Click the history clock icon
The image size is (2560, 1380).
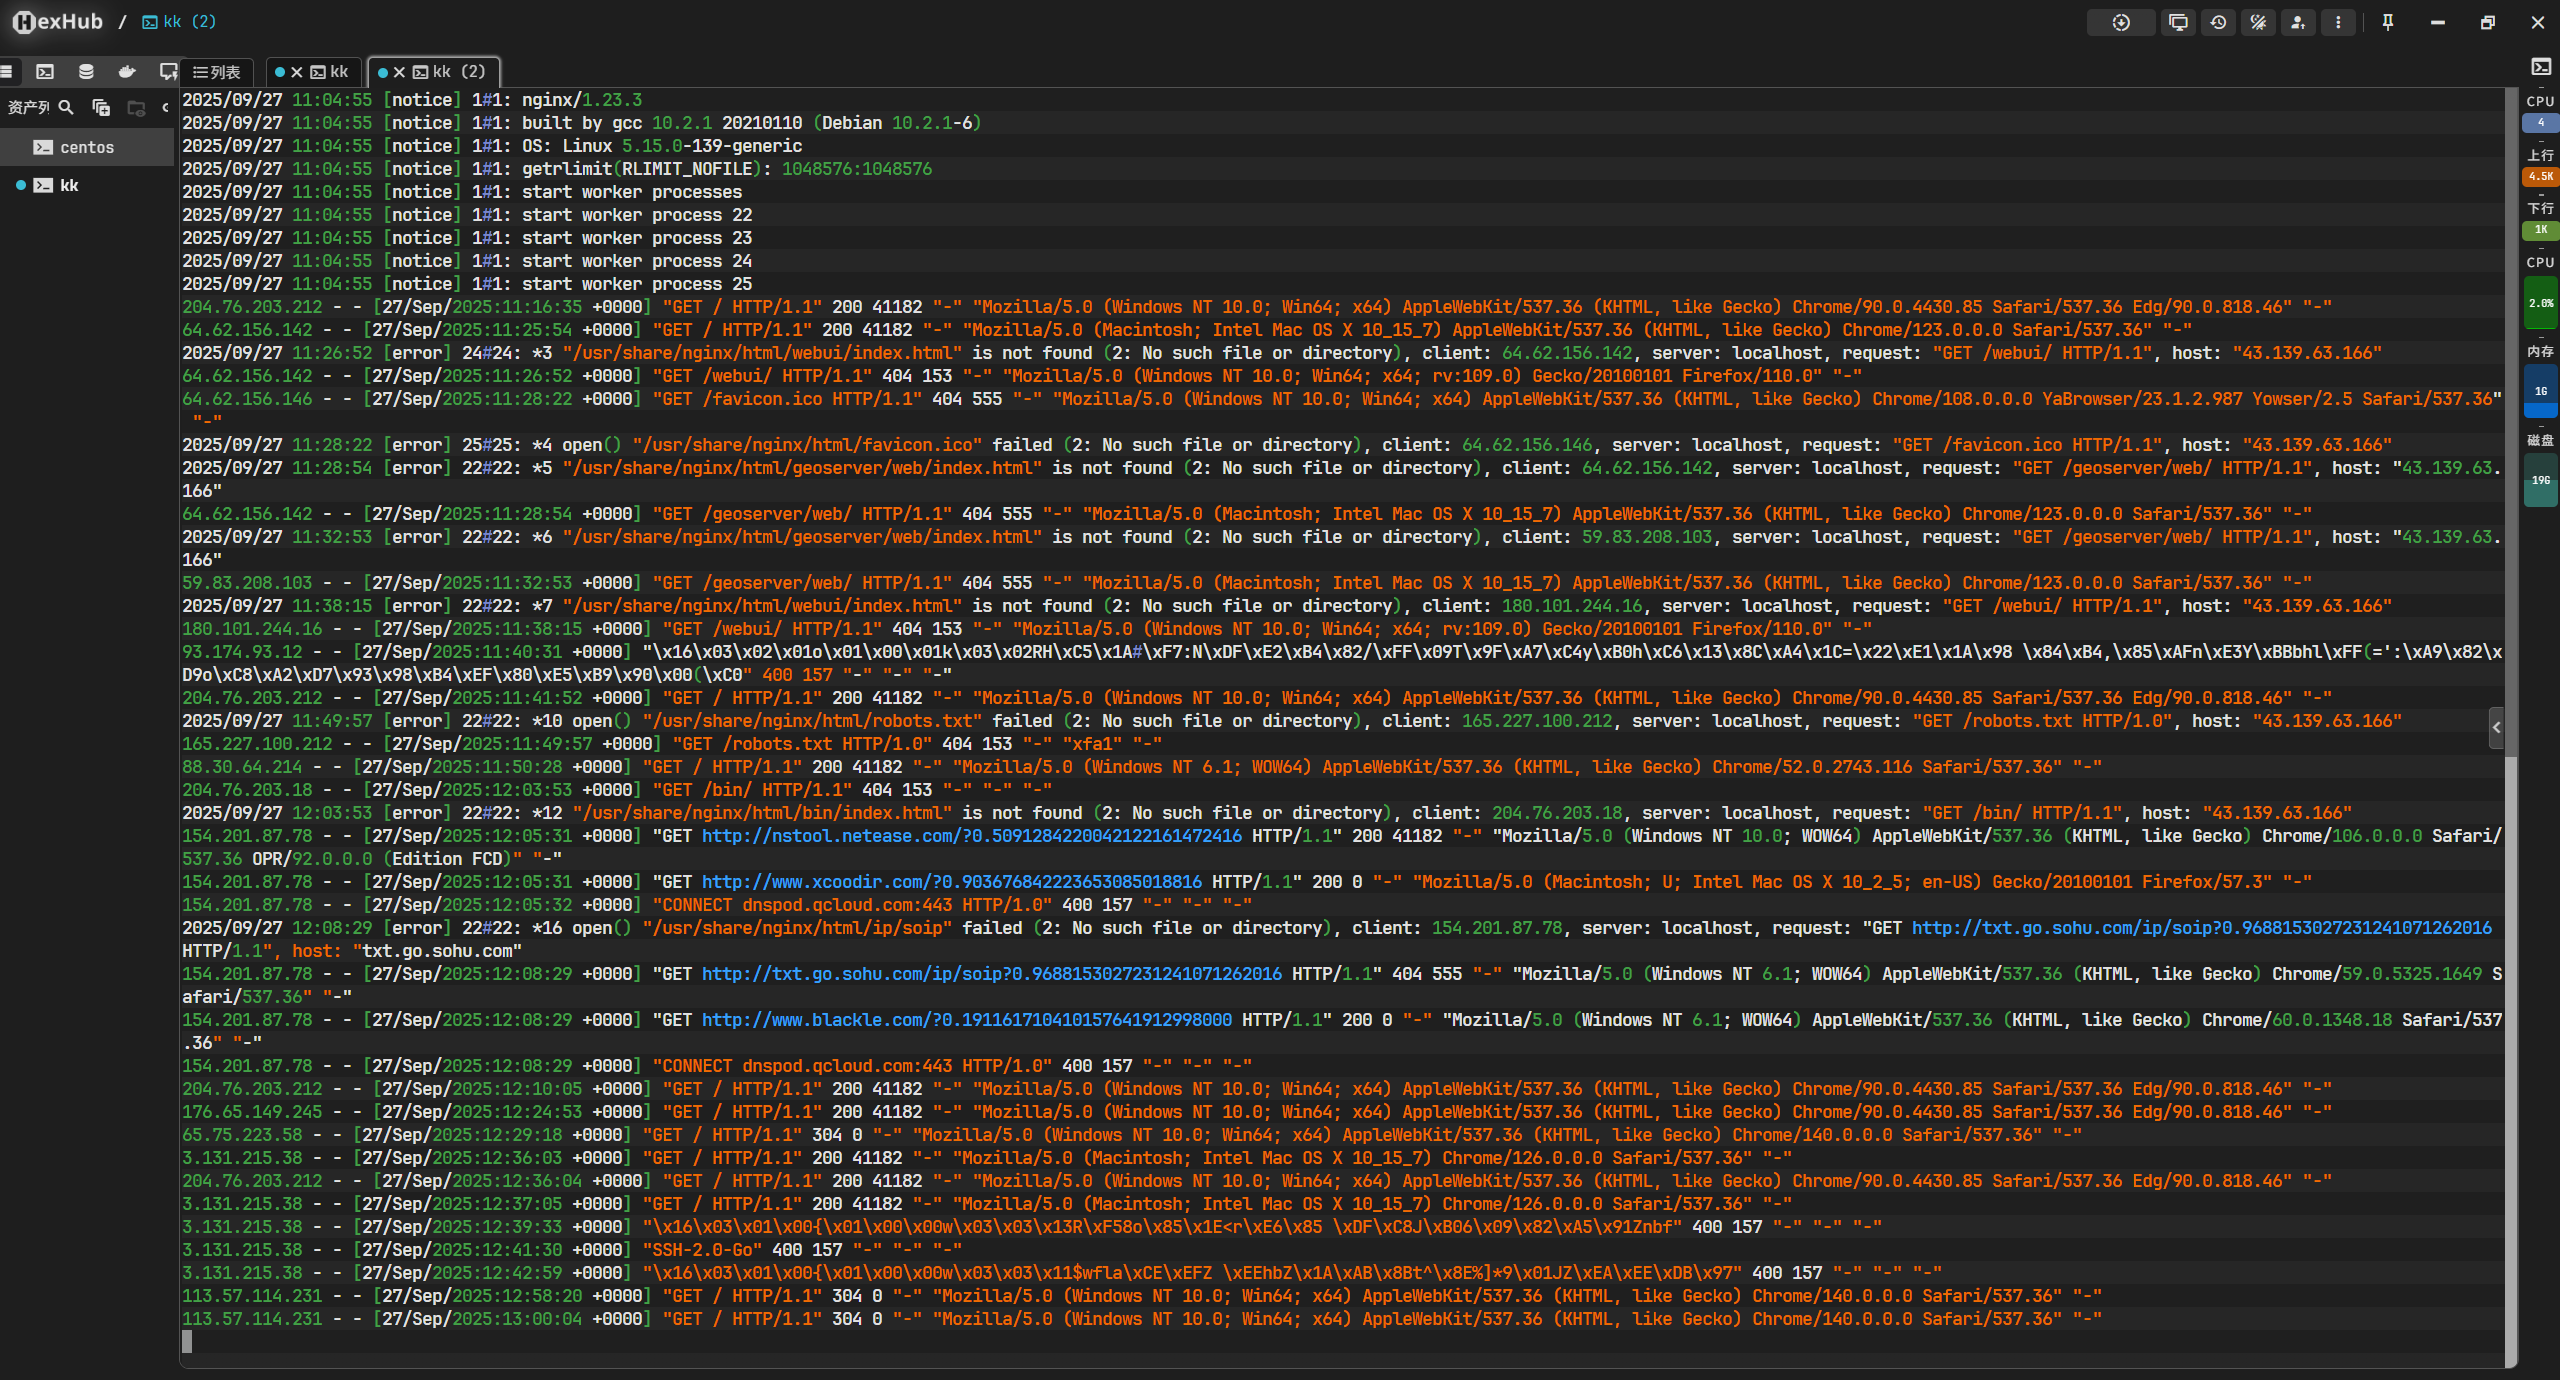click(x=2218, y=22)
